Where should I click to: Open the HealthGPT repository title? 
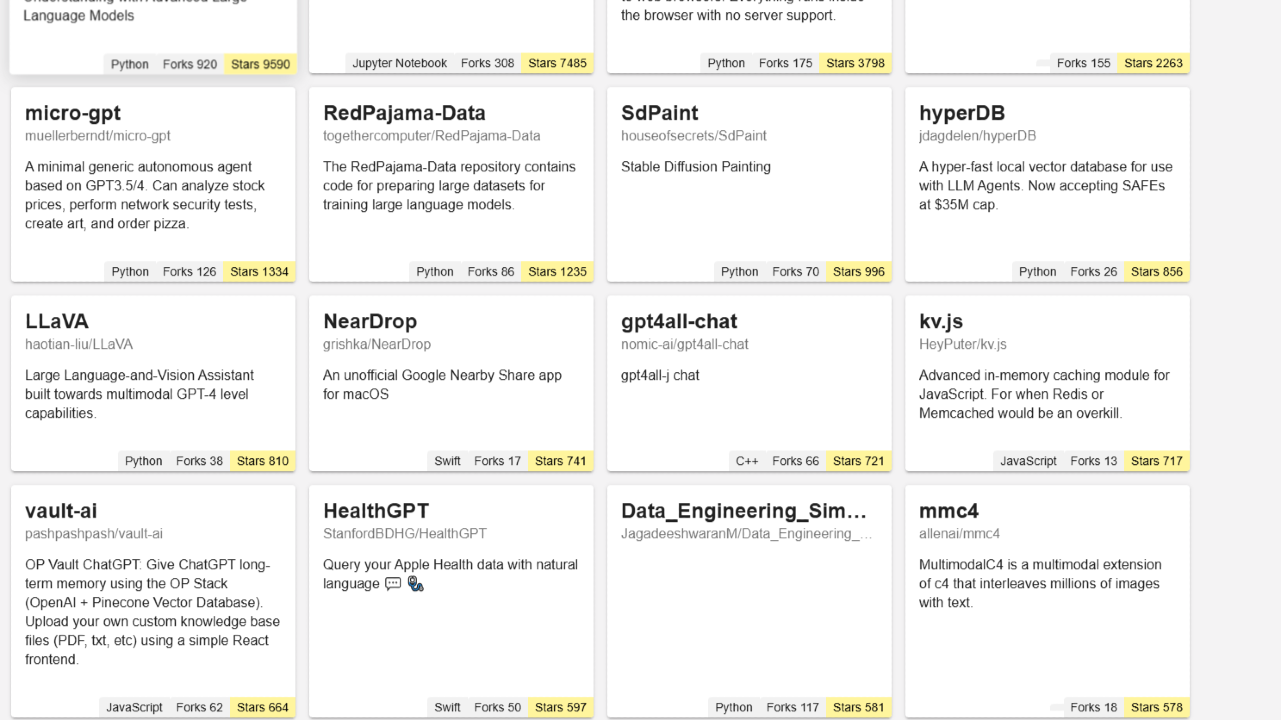point(376,511)
